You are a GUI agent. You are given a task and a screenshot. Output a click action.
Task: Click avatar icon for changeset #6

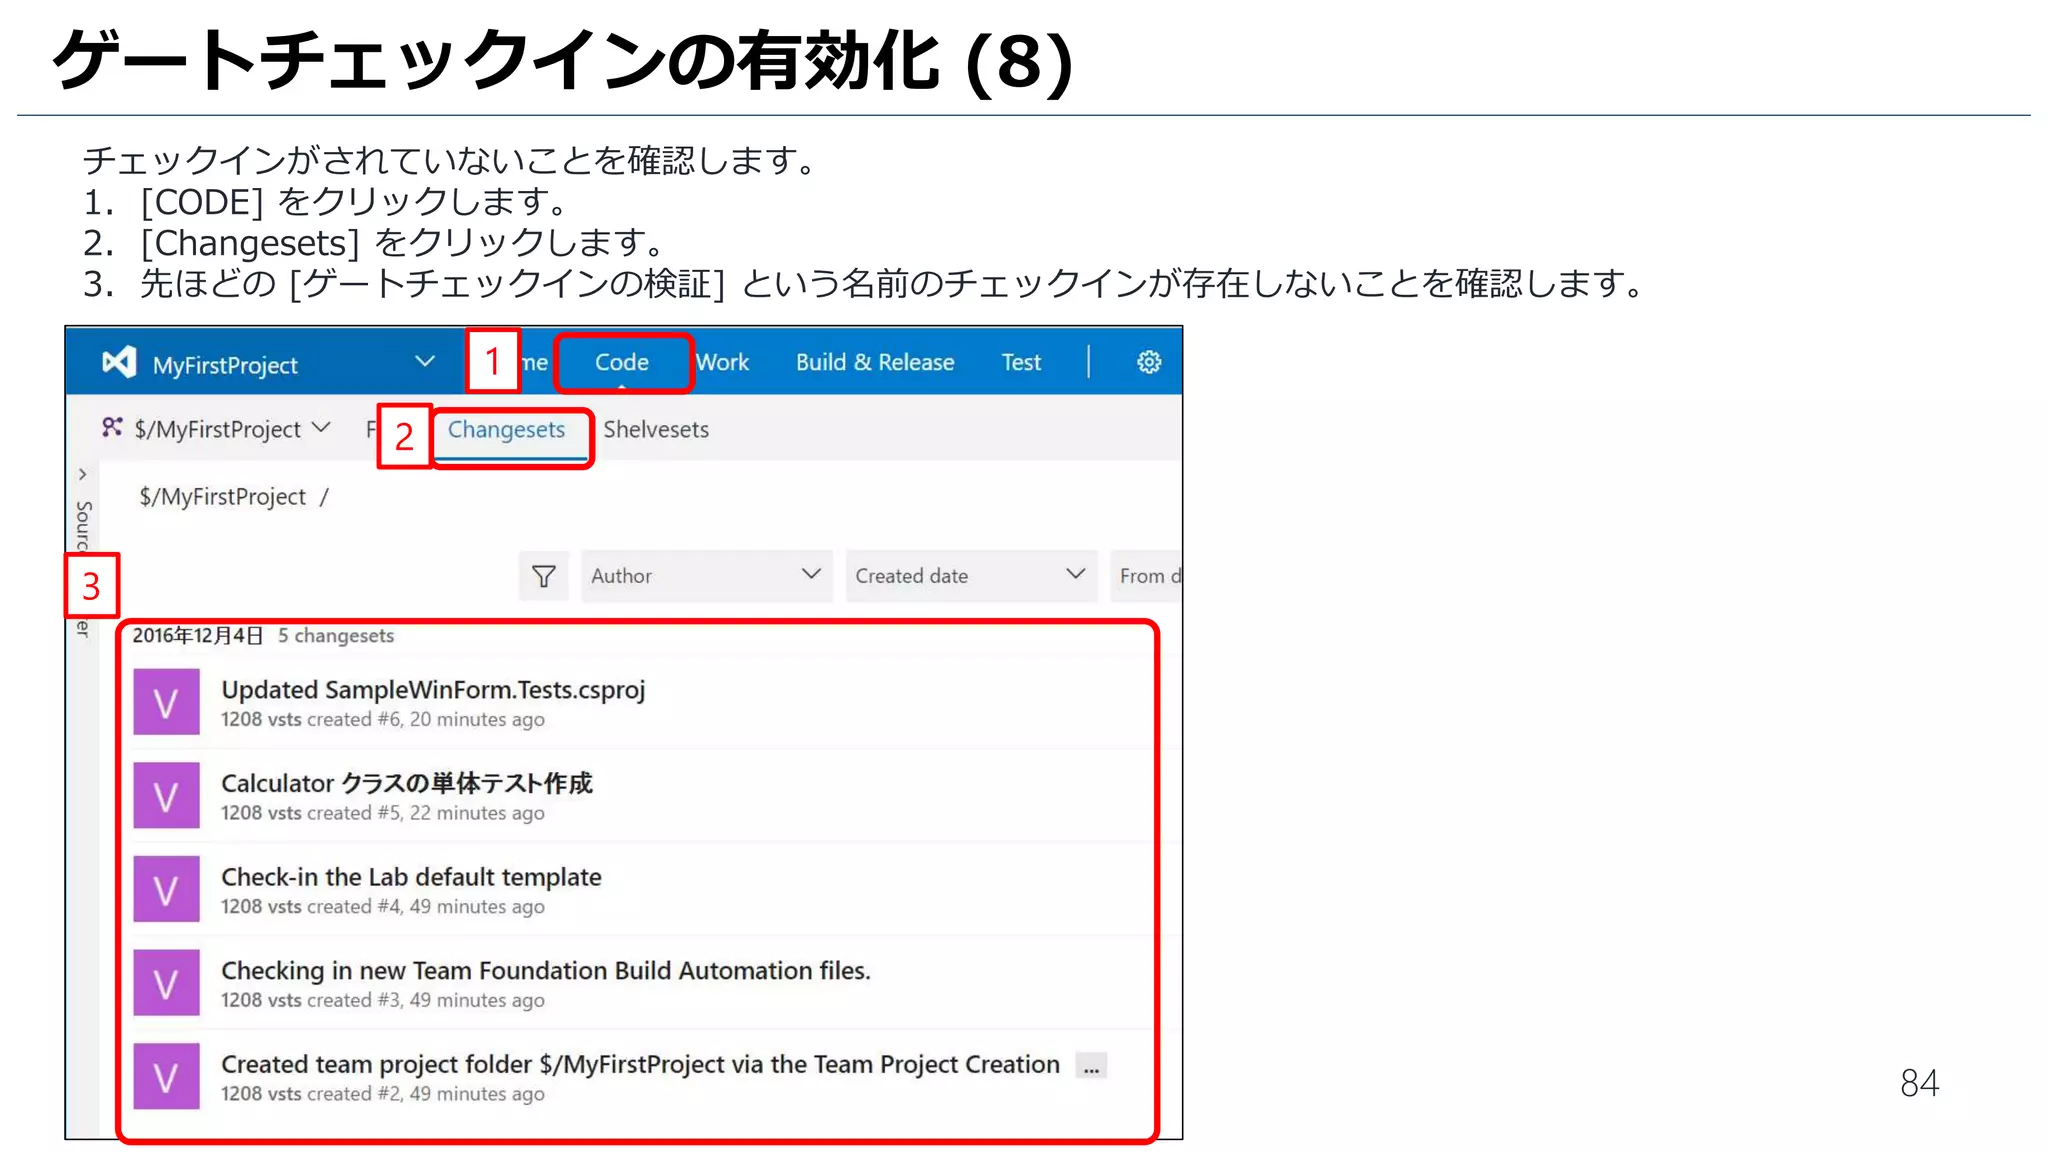pos(167,702)
